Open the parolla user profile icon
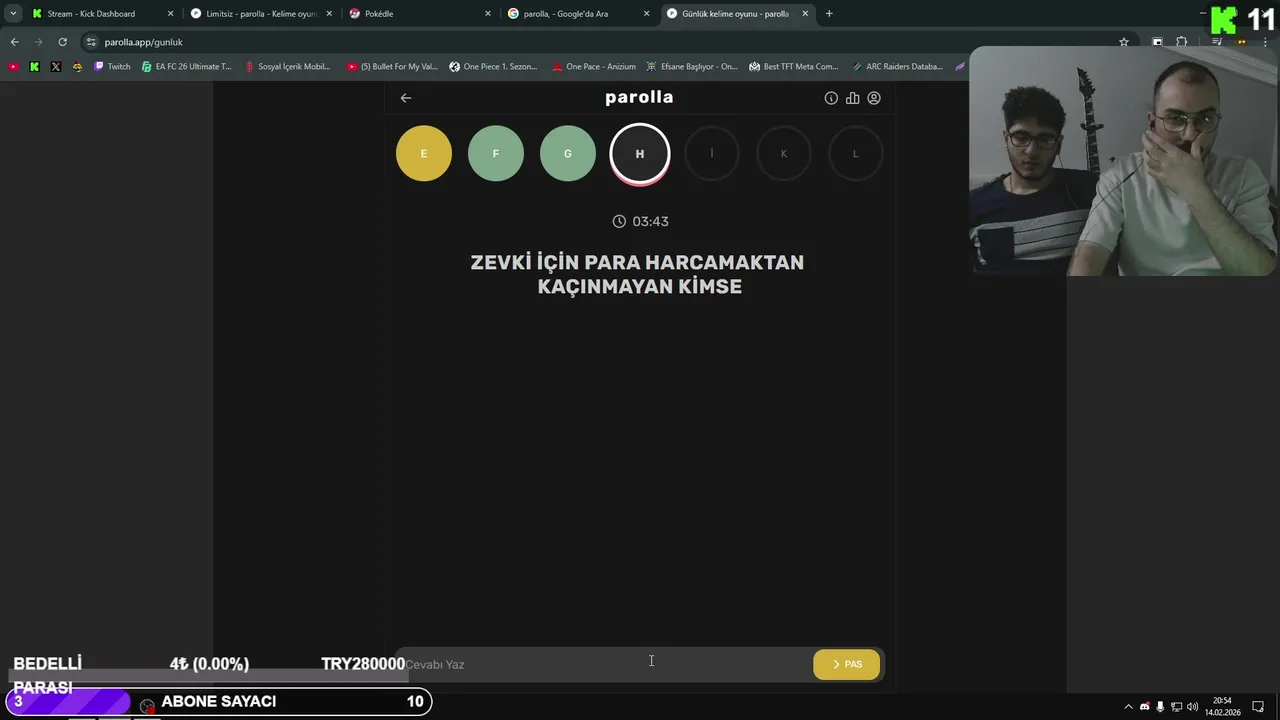Viewport: 1280px width, 720px height. coord(874,98)
